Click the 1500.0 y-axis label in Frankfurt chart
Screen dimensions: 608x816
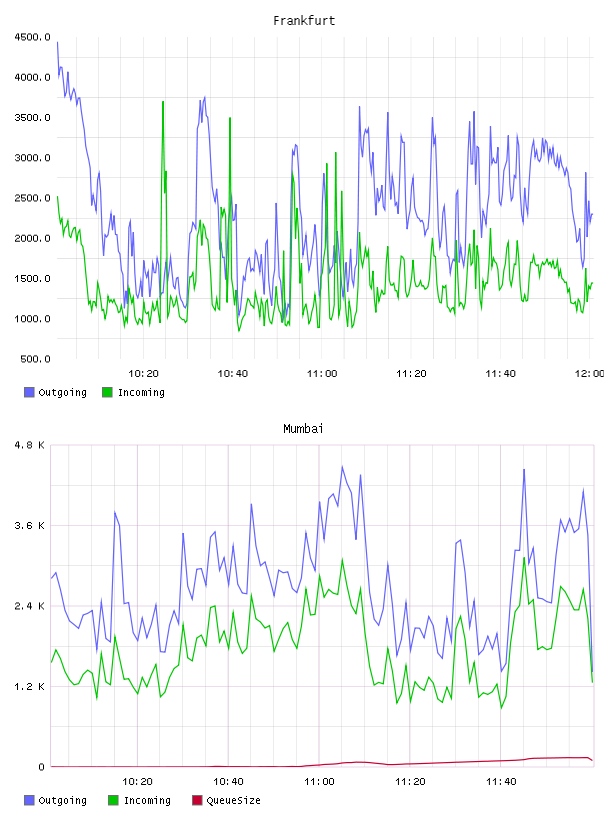(32, 278)
